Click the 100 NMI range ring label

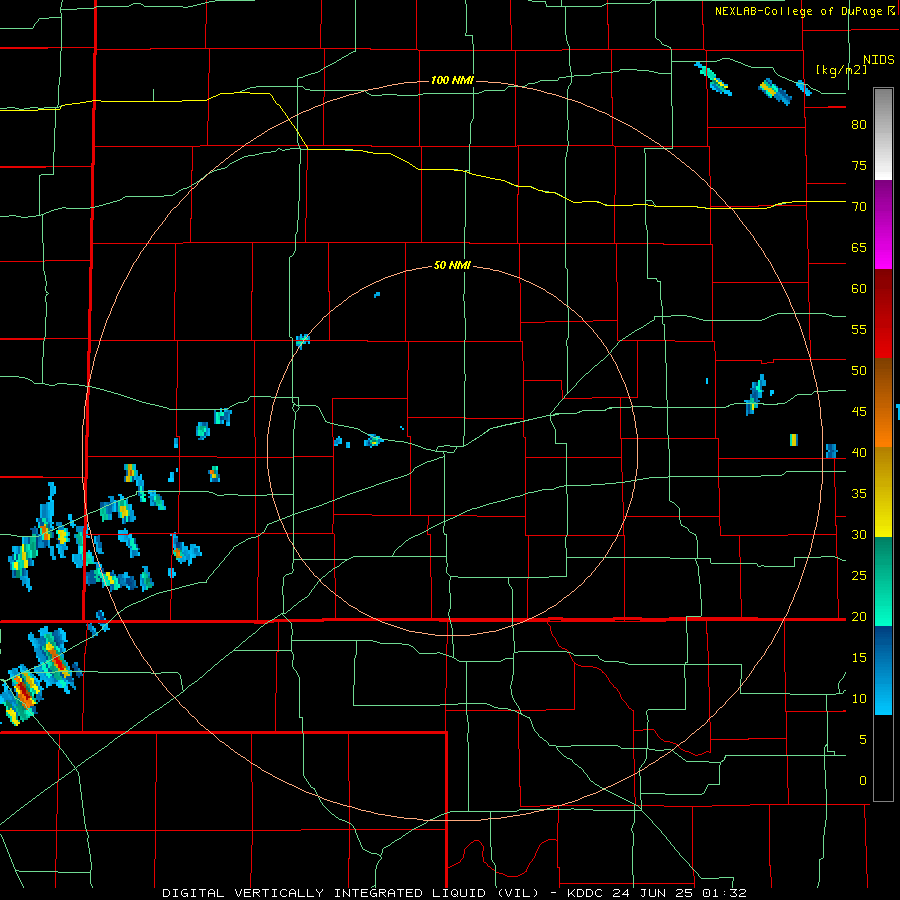[452, 80]
